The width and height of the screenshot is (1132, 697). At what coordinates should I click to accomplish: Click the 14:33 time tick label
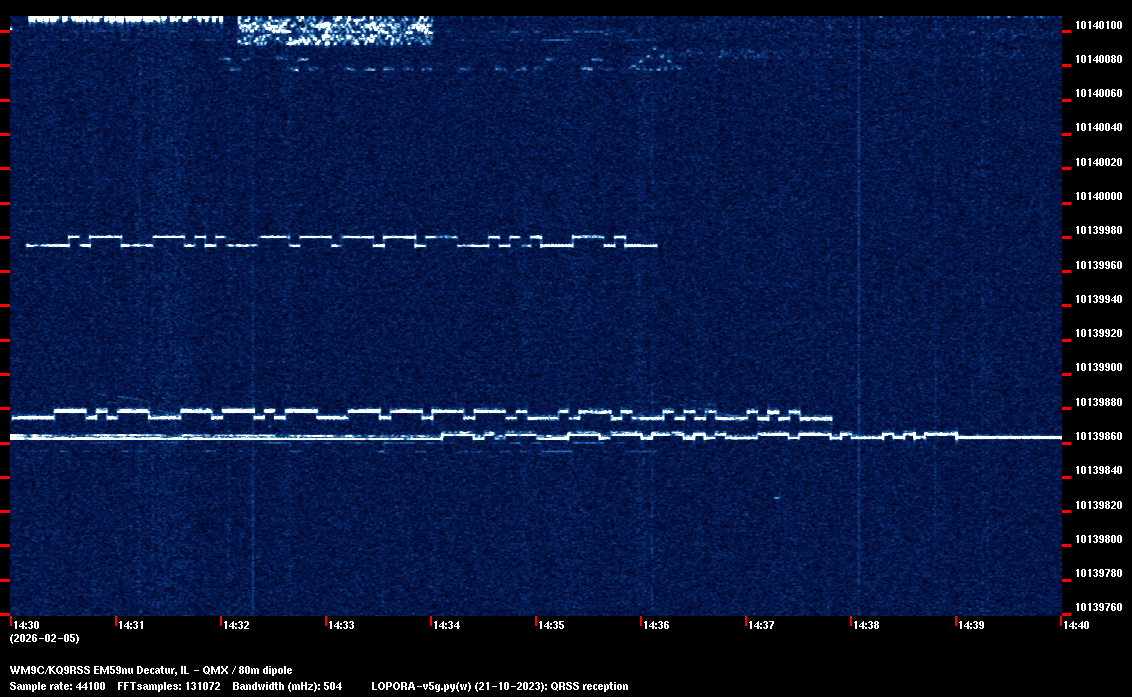[x=341, y=625]
